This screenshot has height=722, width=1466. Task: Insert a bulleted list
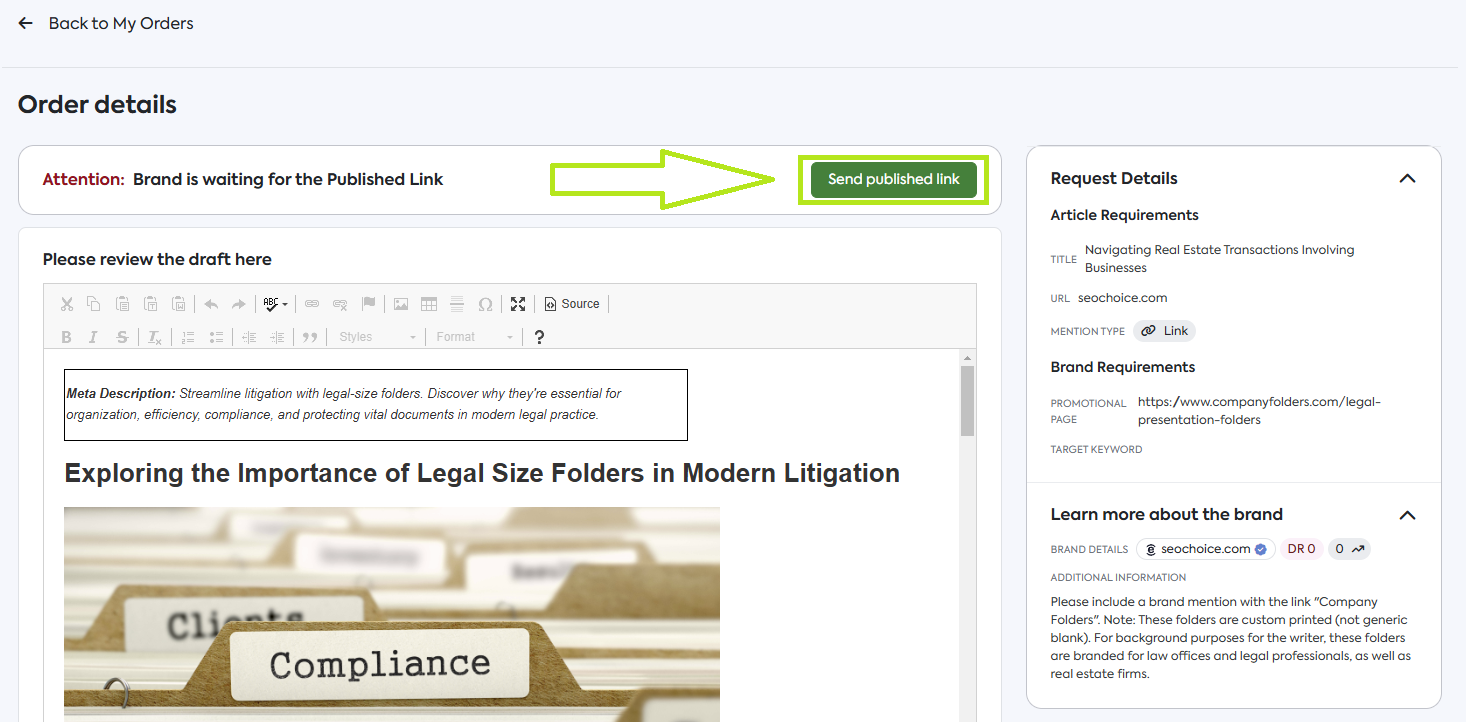(x=216, y=337)
